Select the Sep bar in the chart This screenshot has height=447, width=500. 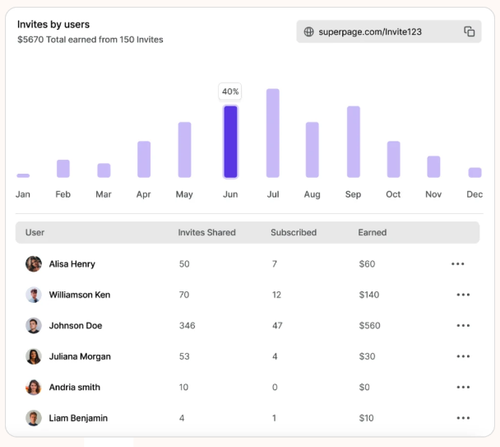(353, 142)
